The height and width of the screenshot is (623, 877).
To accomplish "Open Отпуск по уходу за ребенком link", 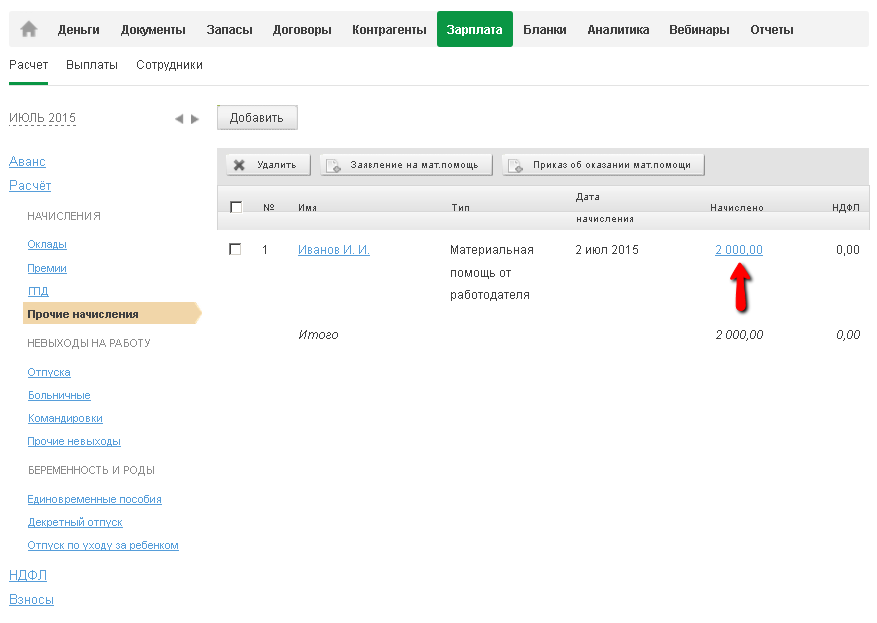I will tap(103, 545).
